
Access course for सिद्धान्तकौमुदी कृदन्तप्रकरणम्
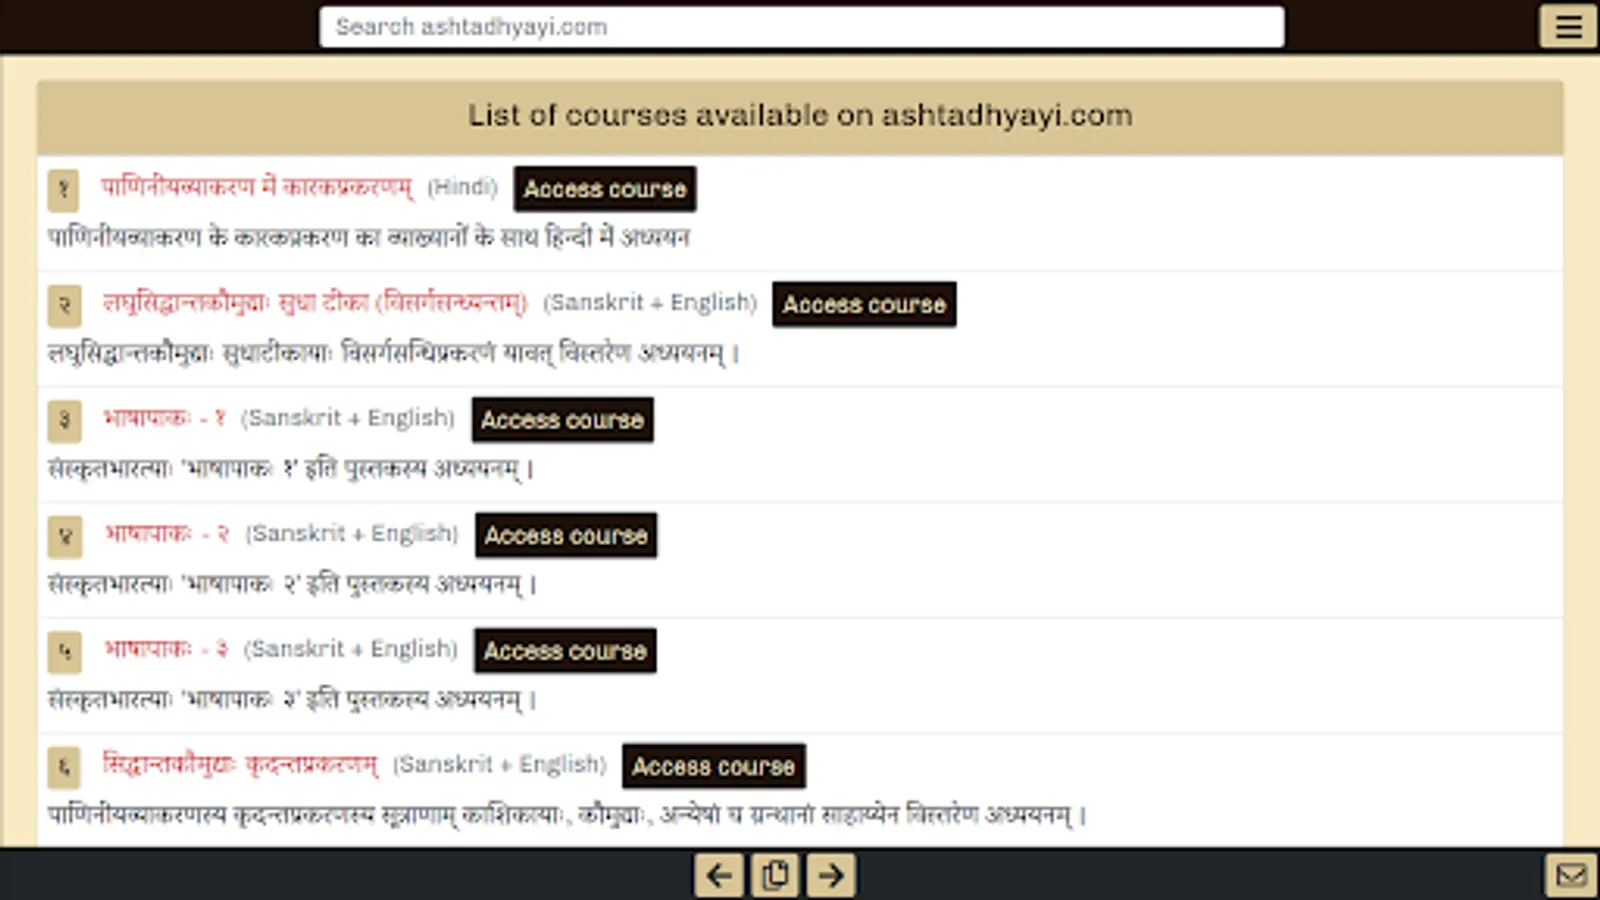pos(713,766)
